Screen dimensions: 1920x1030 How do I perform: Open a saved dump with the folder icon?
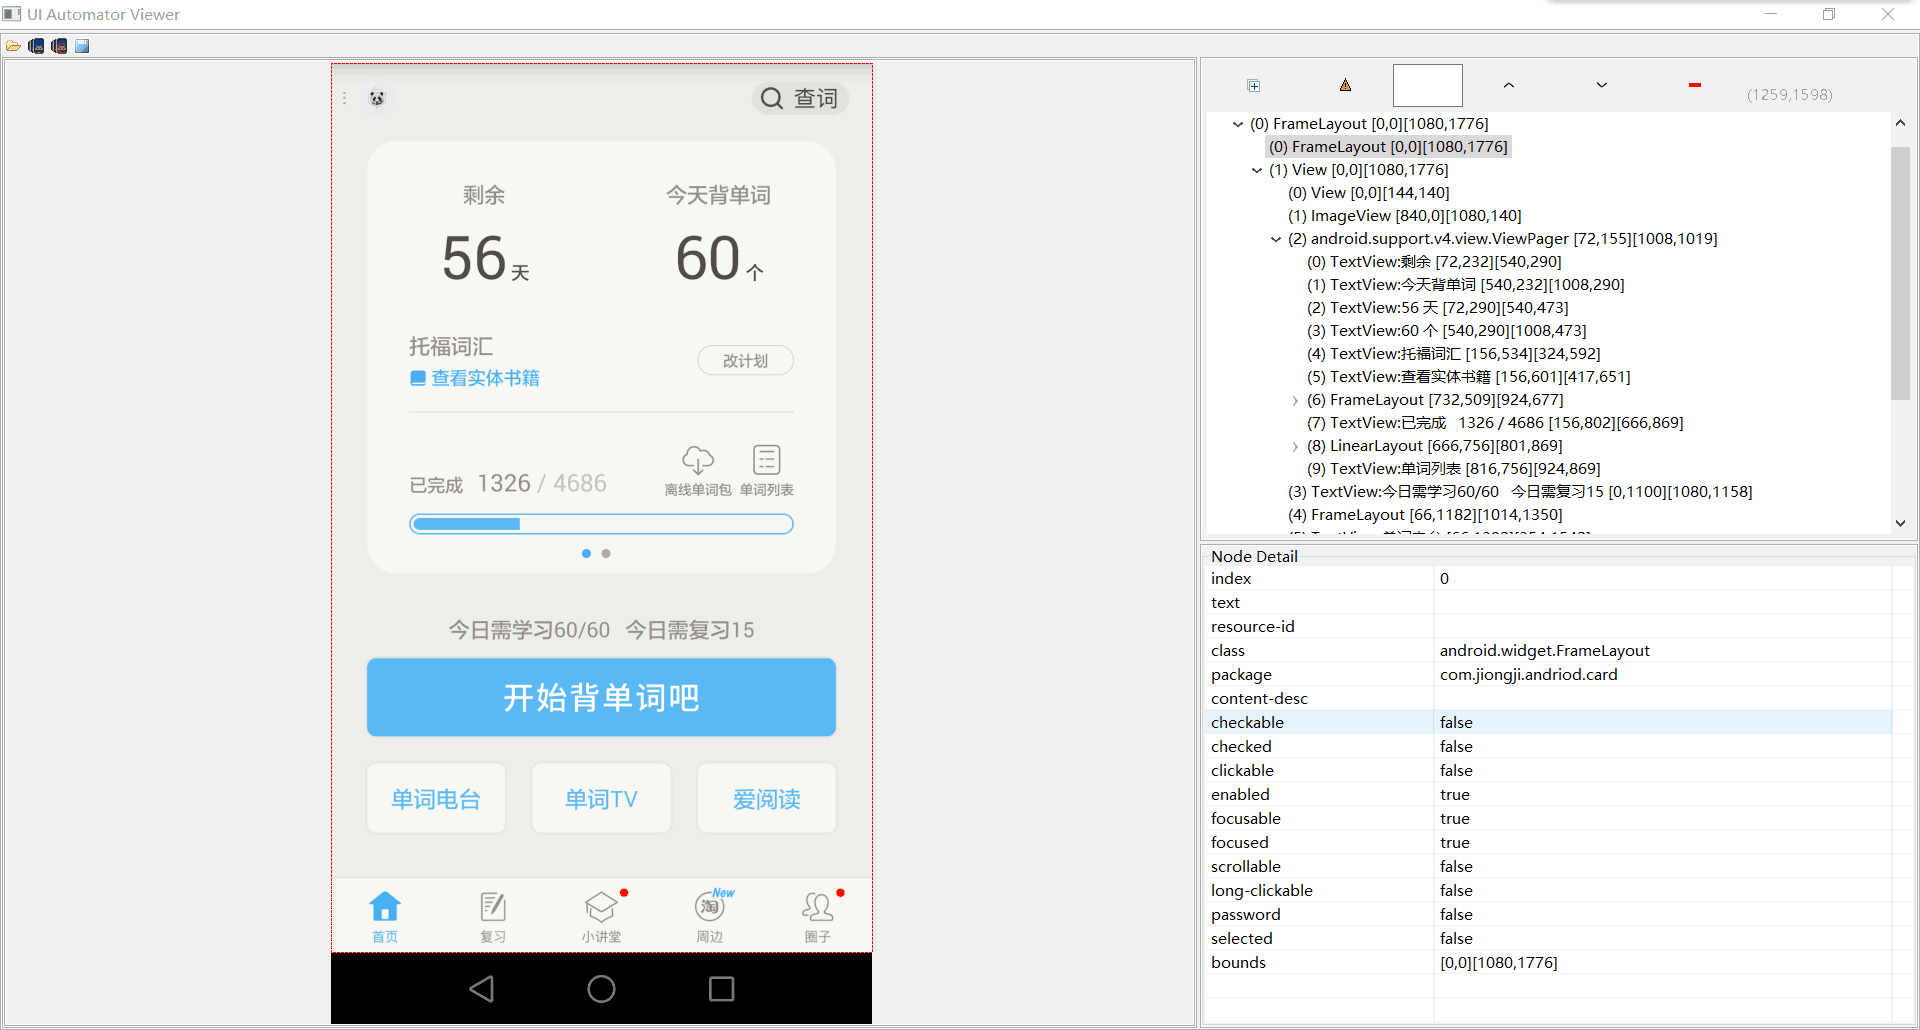tap(13, 46)
